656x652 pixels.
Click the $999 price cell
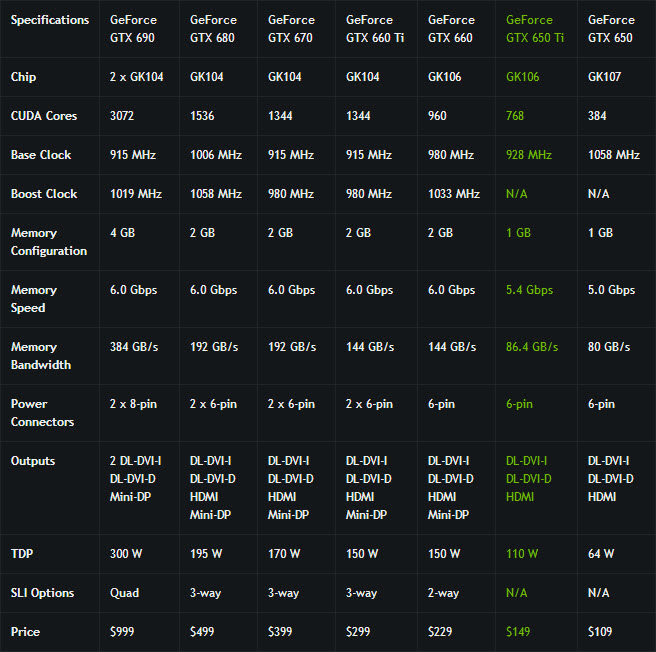(122, 631)
